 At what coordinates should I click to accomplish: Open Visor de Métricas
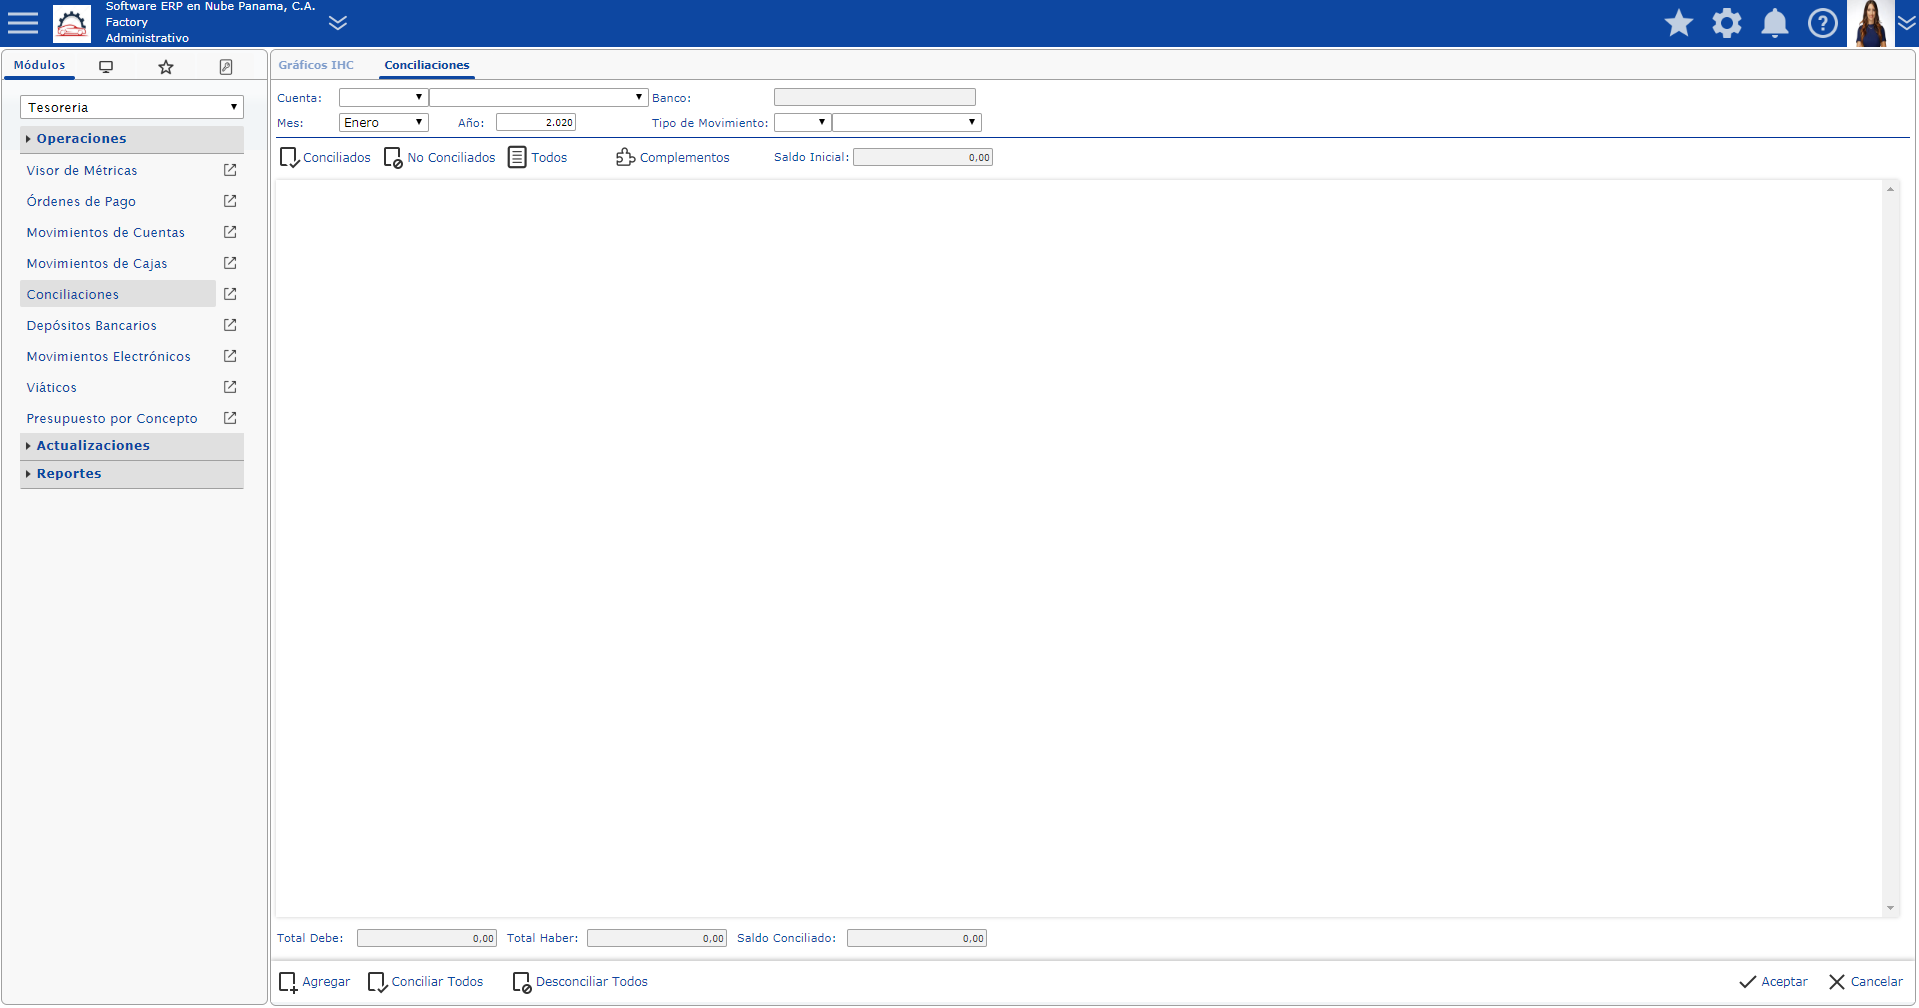coord(82,171)
